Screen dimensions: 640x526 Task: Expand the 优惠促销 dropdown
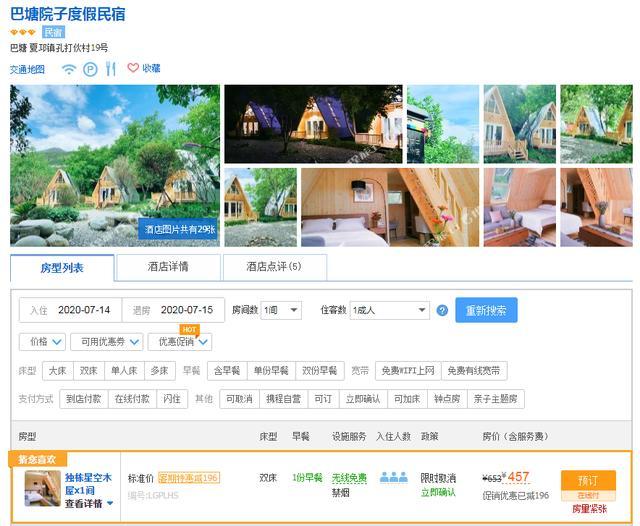click(x=180, y=342)
